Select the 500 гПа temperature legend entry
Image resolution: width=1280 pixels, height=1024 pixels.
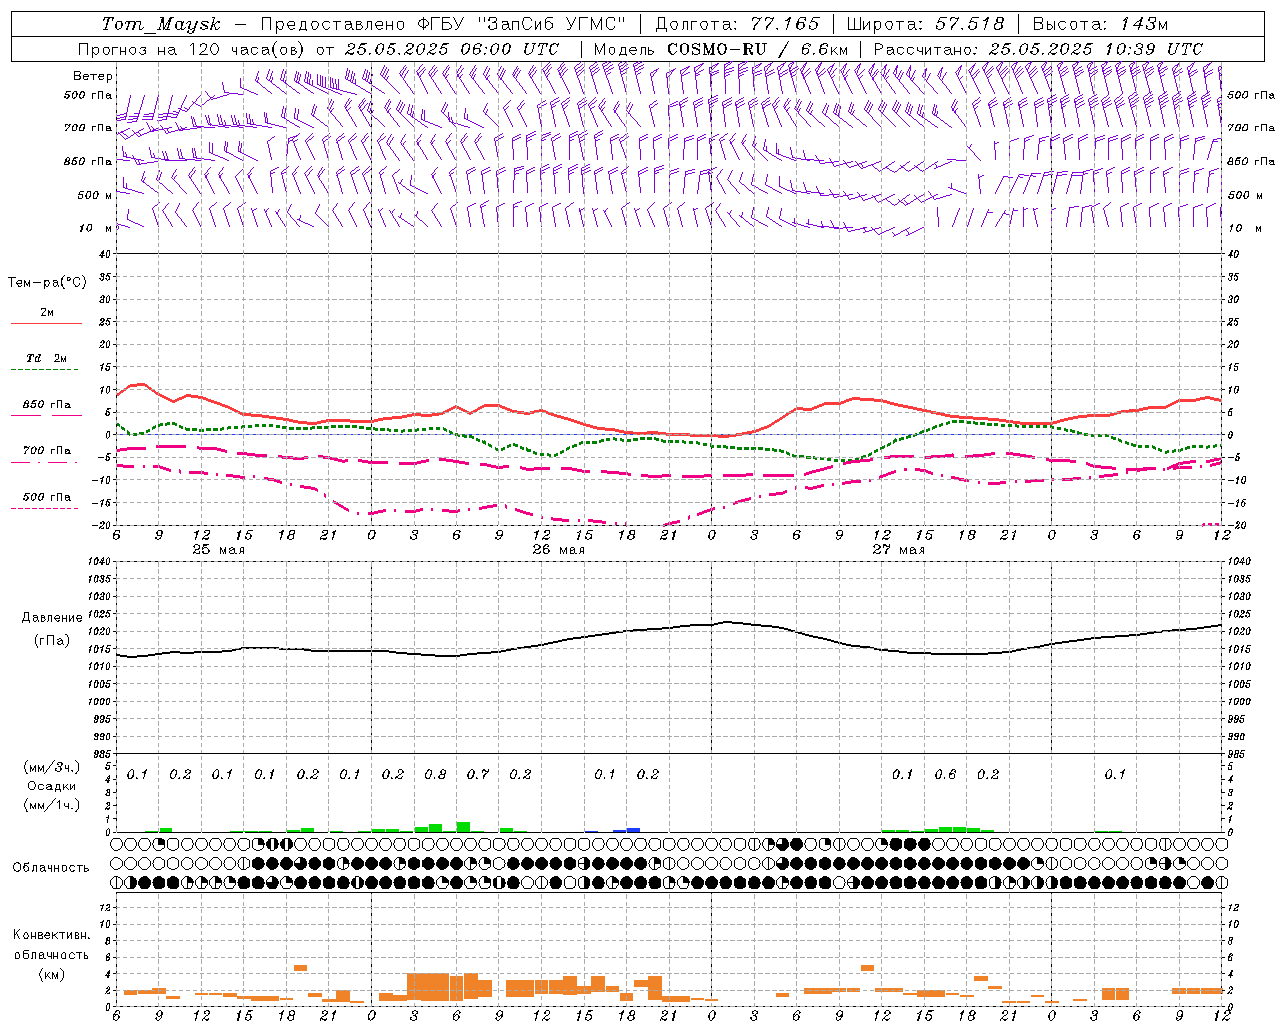click(47, 497)
